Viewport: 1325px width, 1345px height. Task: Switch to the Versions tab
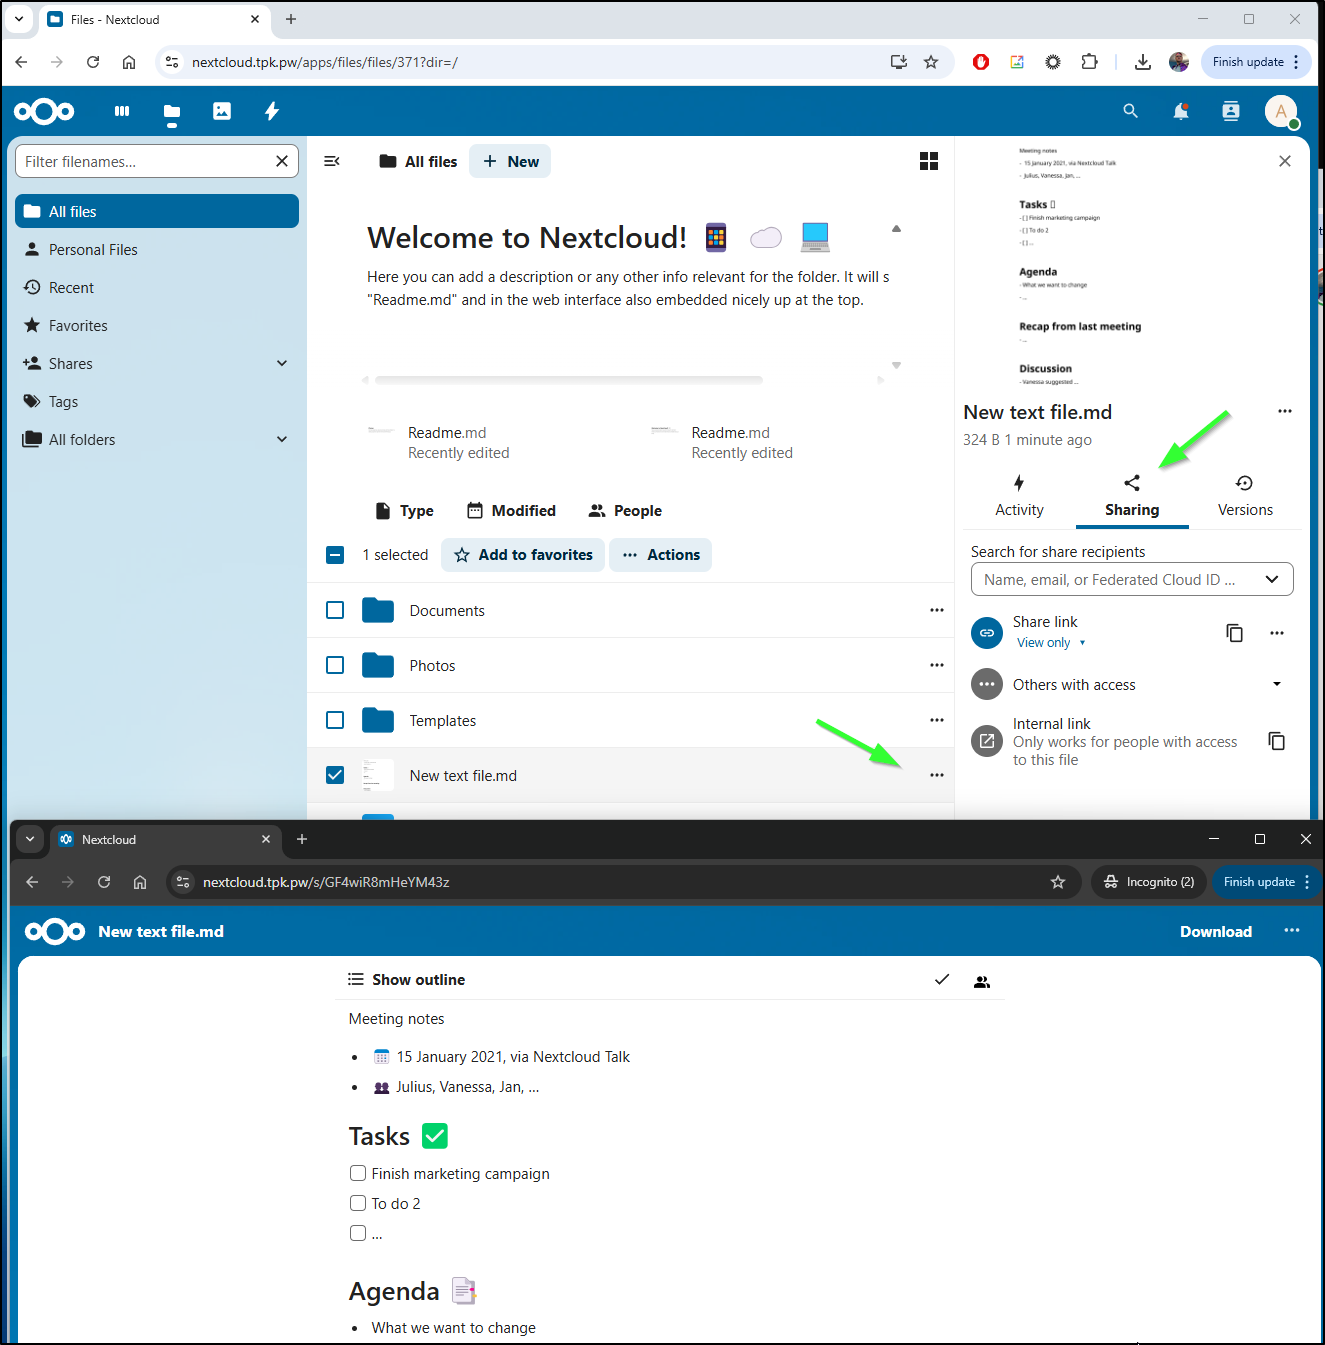pyautogui.click(x=1245, y=497)
